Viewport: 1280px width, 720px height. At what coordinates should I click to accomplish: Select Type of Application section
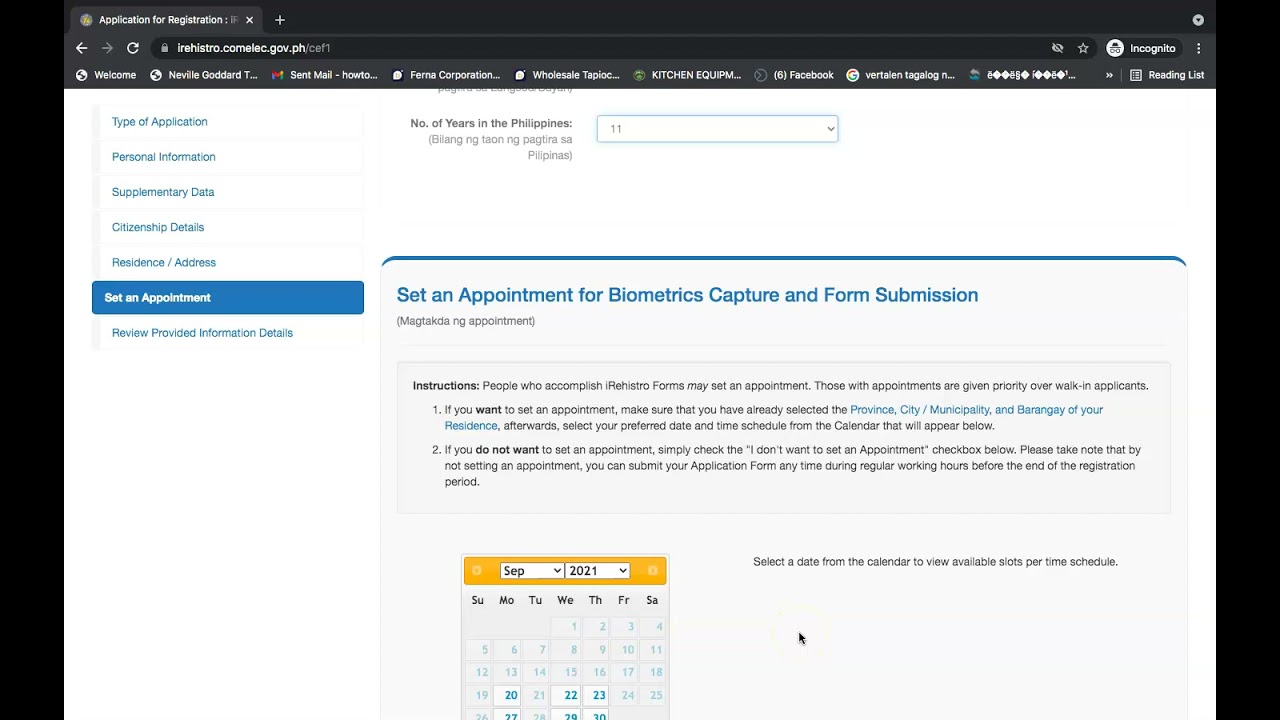point(160,122)
